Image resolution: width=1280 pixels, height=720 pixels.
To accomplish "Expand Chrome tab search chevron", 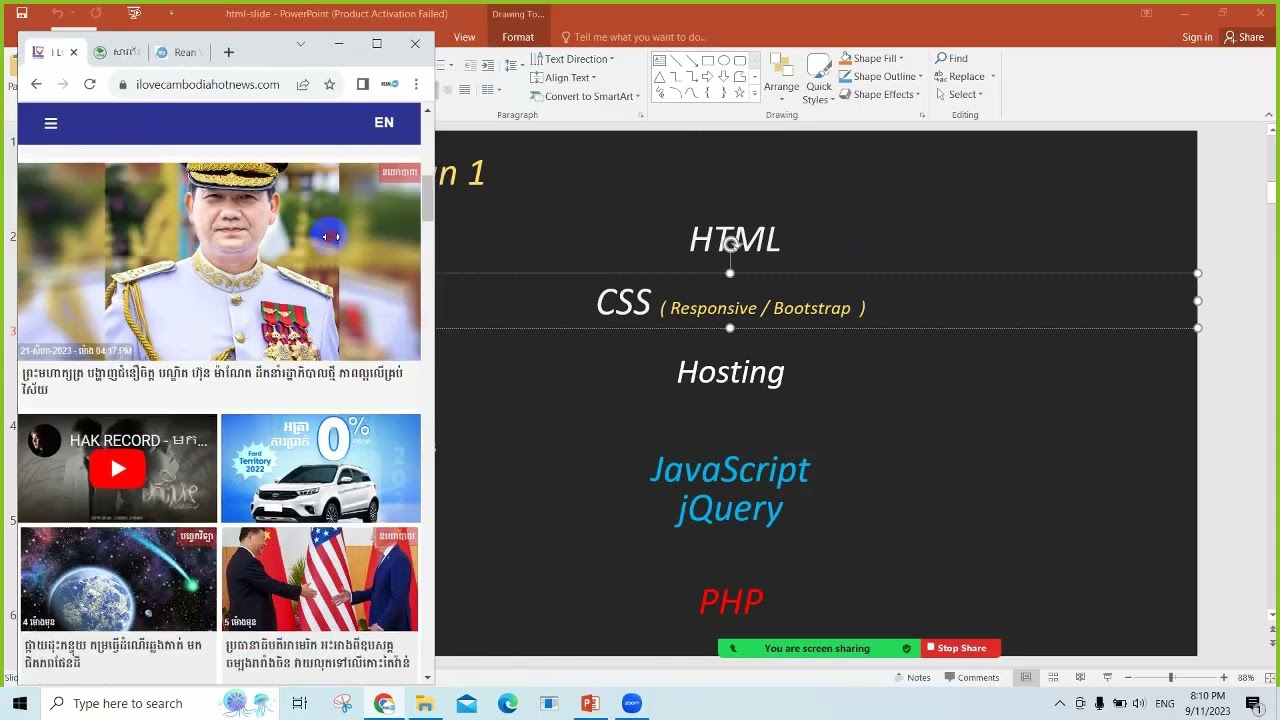I will pos(300,44).
